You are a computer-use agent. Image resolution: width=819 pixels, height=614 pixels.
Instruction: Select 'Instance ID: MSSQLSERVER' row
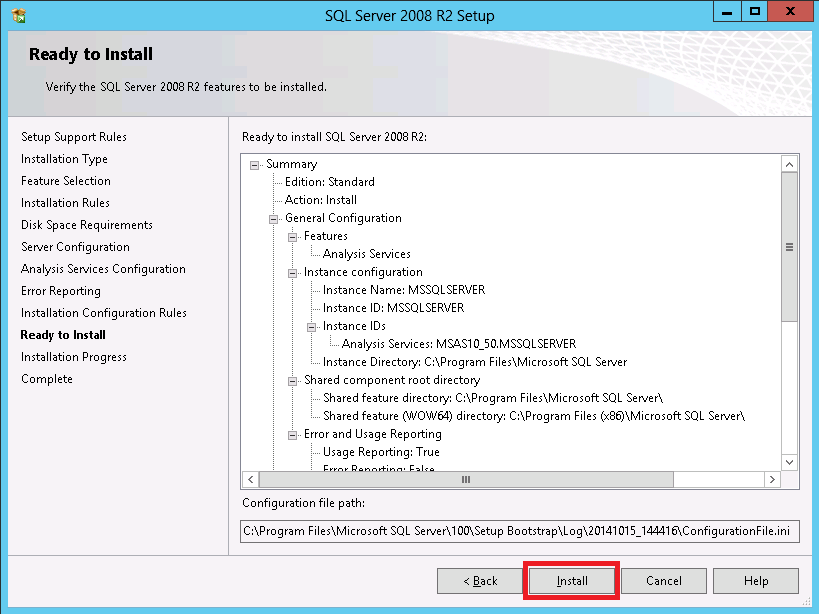393,308
